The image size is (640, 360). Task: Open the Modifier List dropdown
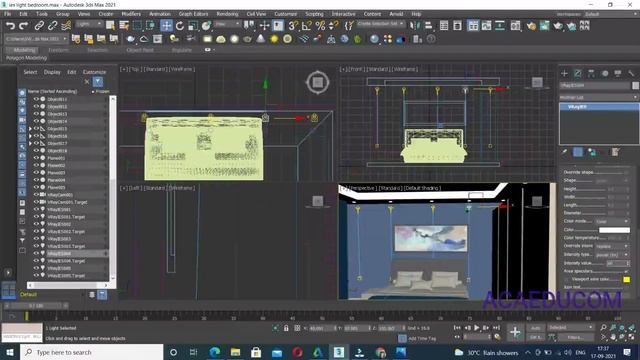click(598, 97)
